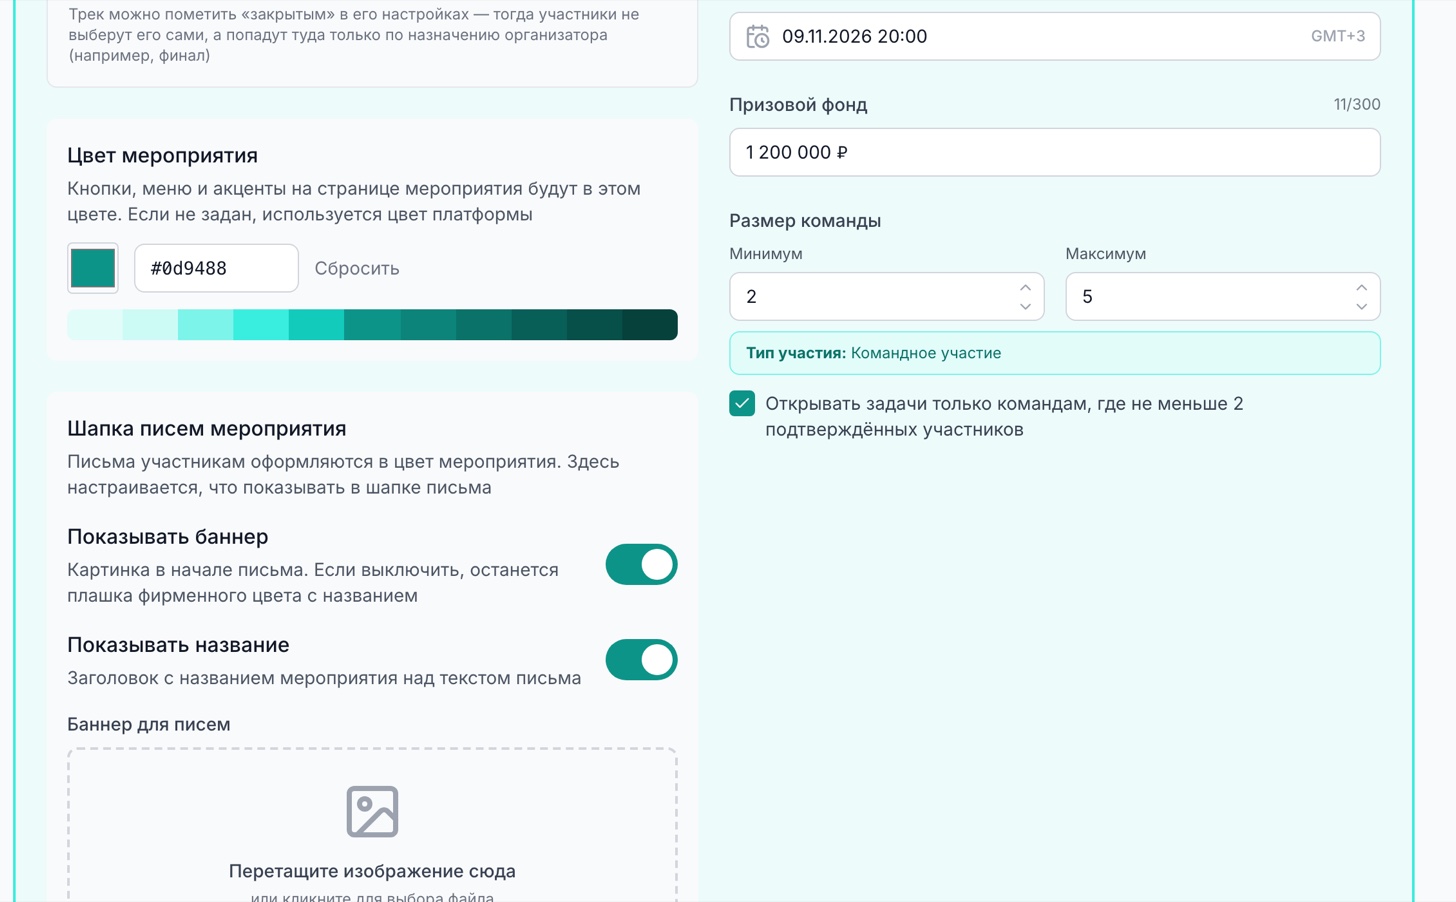1456x902 pixels.
Task: Increase the Максимум team size with the up arrow
Action: pyautogui.click(x=1361, y=287)
